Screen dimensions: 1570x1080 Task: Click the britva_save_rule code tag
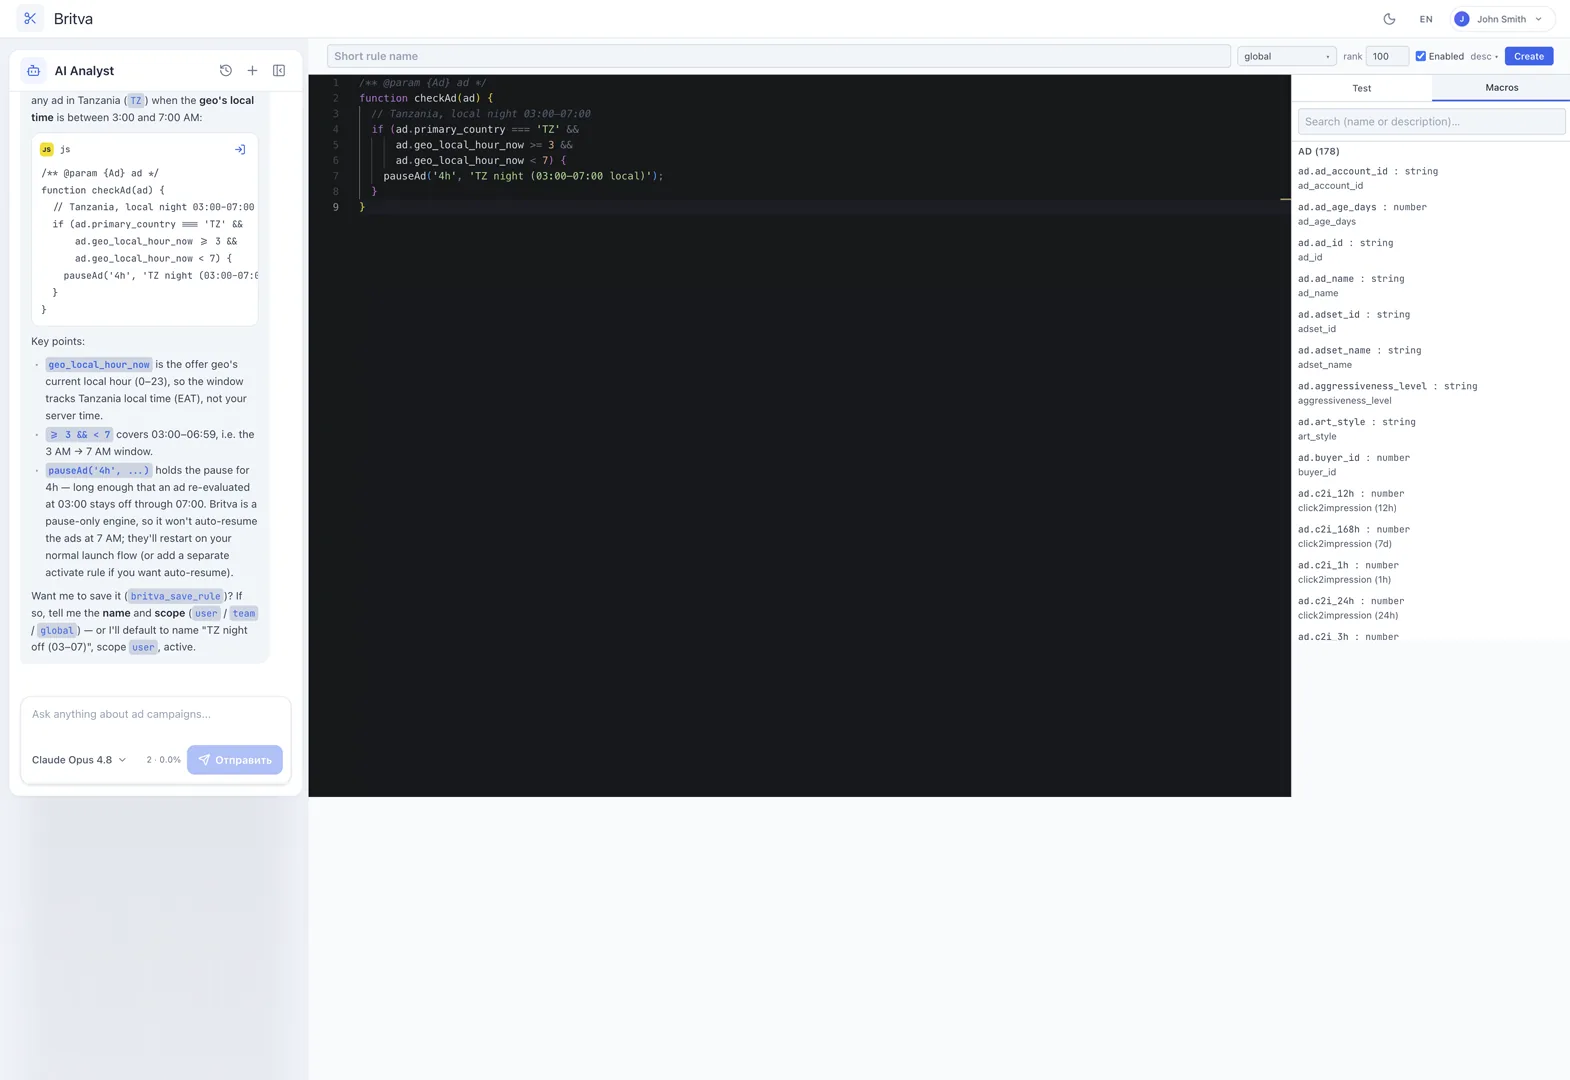(x=175, y=596)
